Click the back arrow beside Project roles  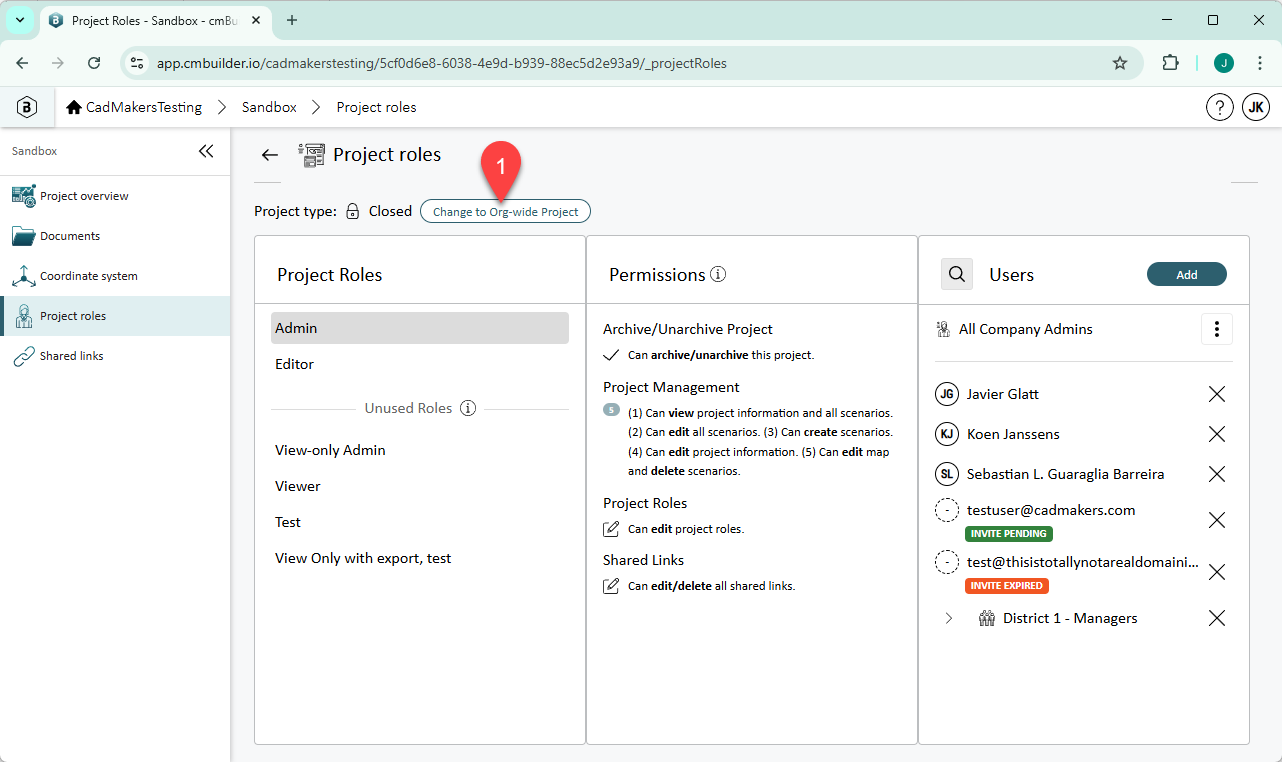269,155
